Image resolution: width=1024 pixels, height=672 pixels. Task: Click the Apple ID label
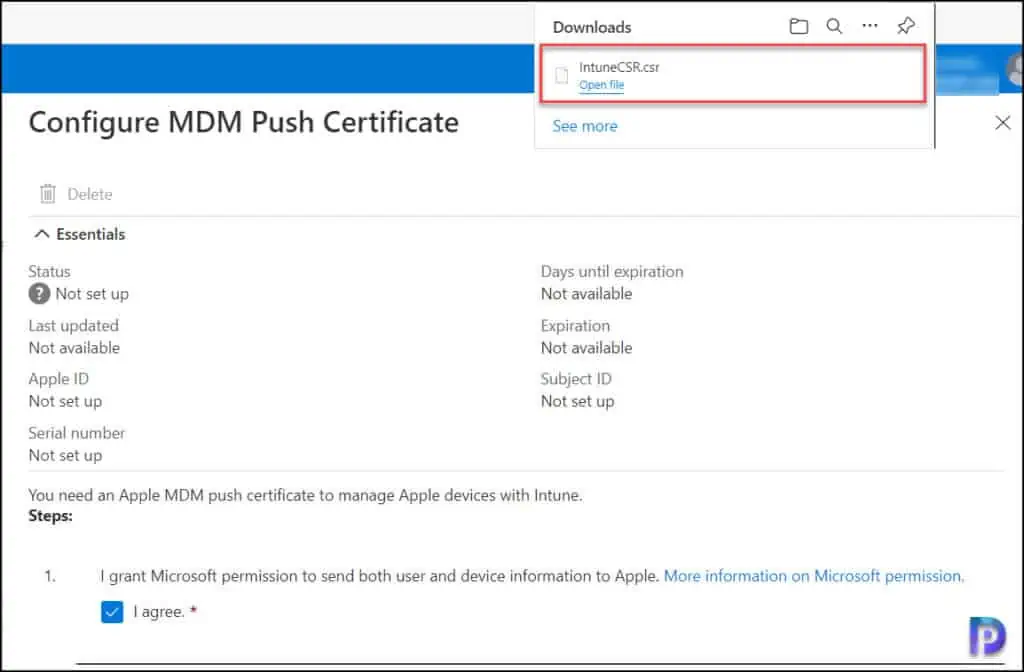[x=59, y=379]
